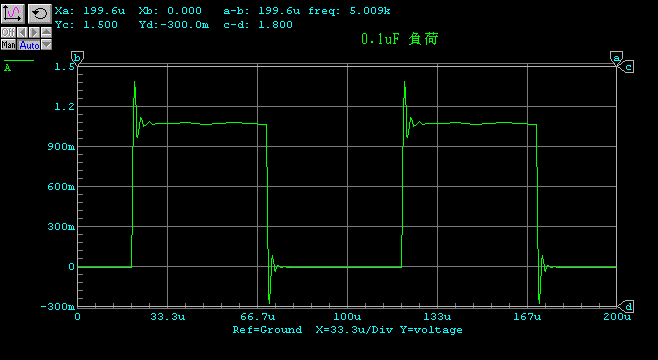Click the circular reset arrow icon
Viewport: 658px width, 360px height.
[40, 14]
